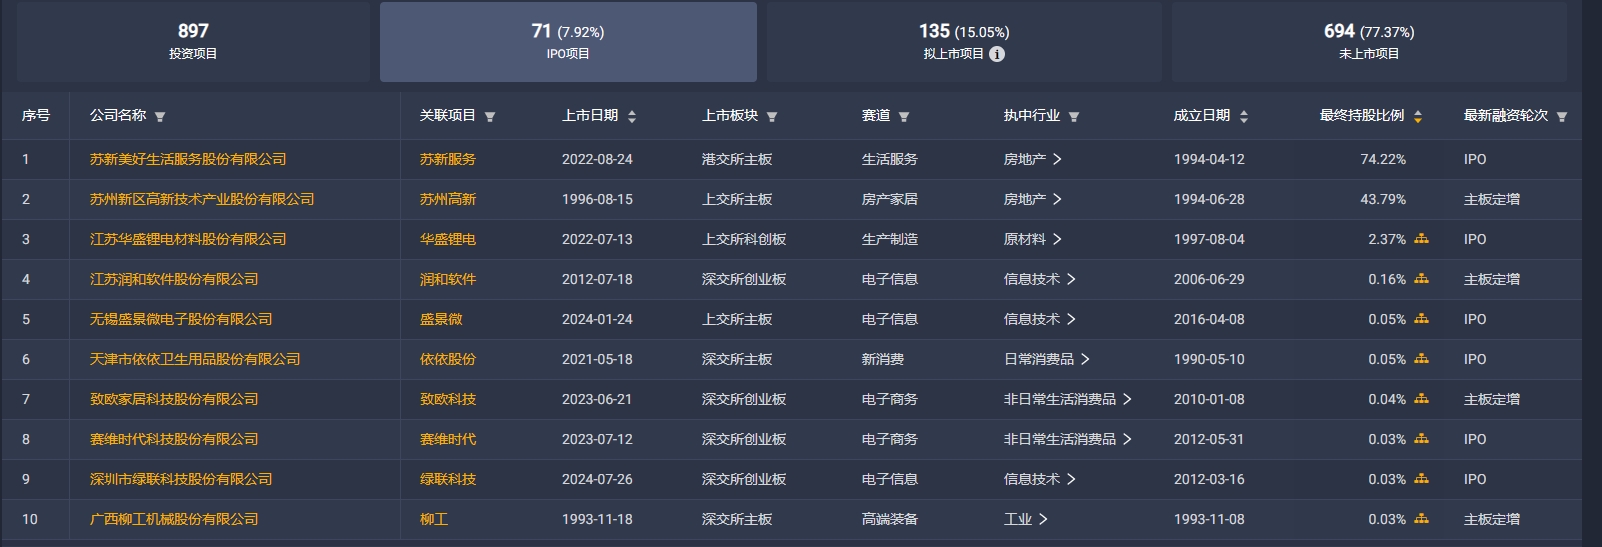Open shareholding structure icon for 华盛锂电 row
This screenshot has width=1602, height=547.
1422,239
